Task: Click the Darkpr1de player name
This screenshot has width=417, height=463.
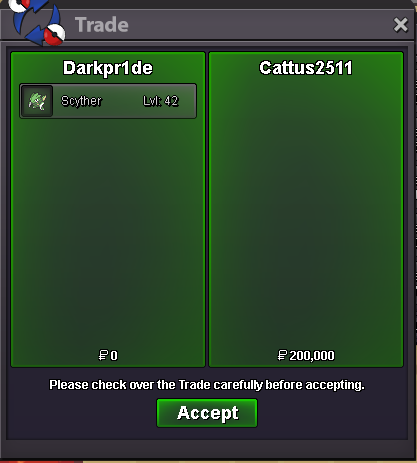Action: pyautogui.click(x=108, y=68)
